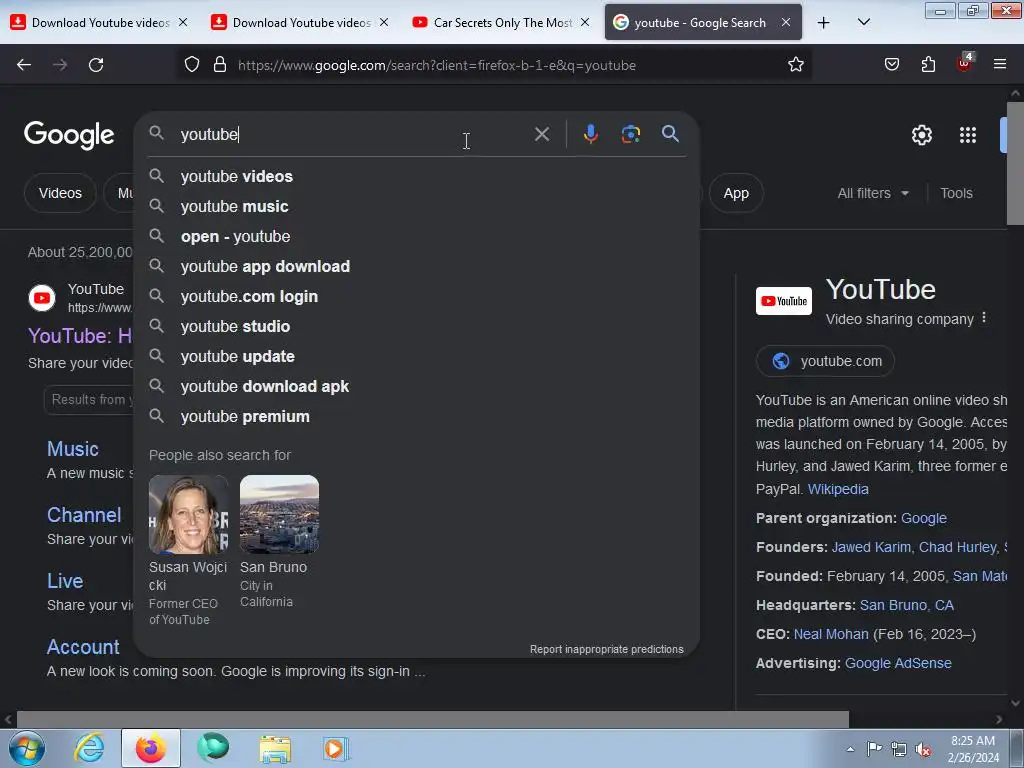This screenshot has height=768, width=1024.
Task: Switch to the first Download Youtube videos tab
Action: (x=100, y=23)
